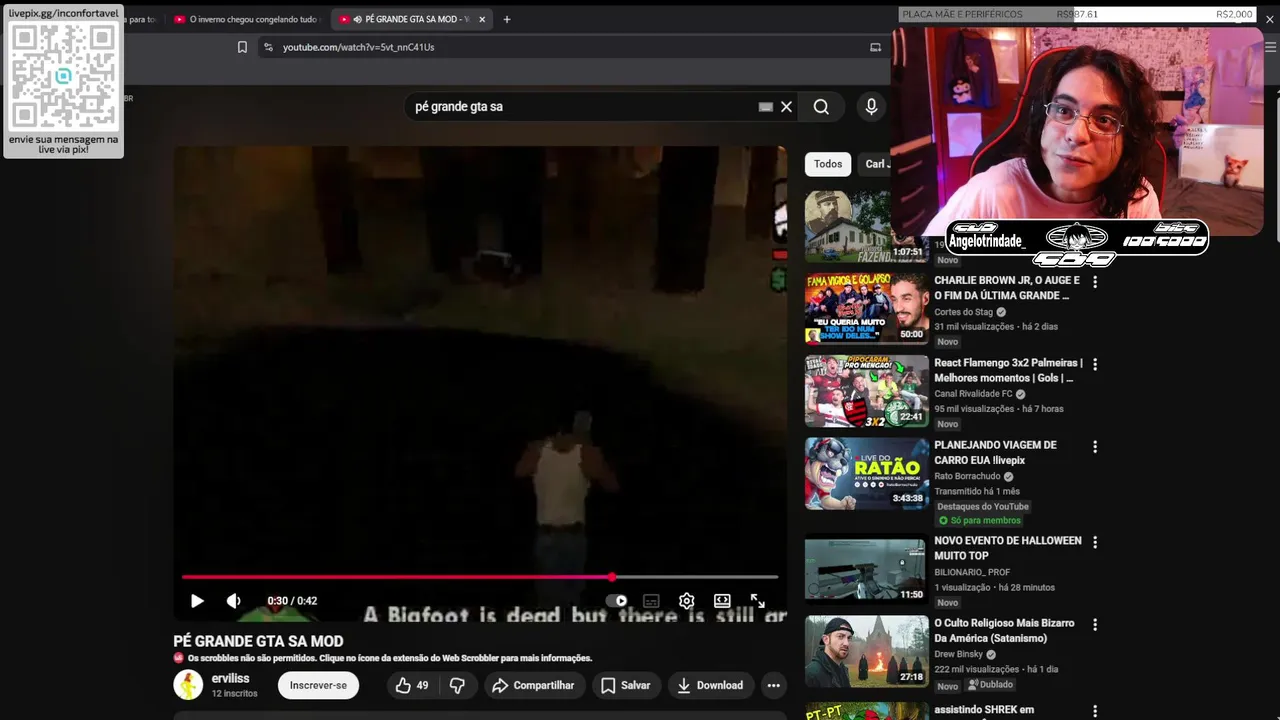Open the Cortes do Stag channel name

pyautogui.click(x=963, y=312)
